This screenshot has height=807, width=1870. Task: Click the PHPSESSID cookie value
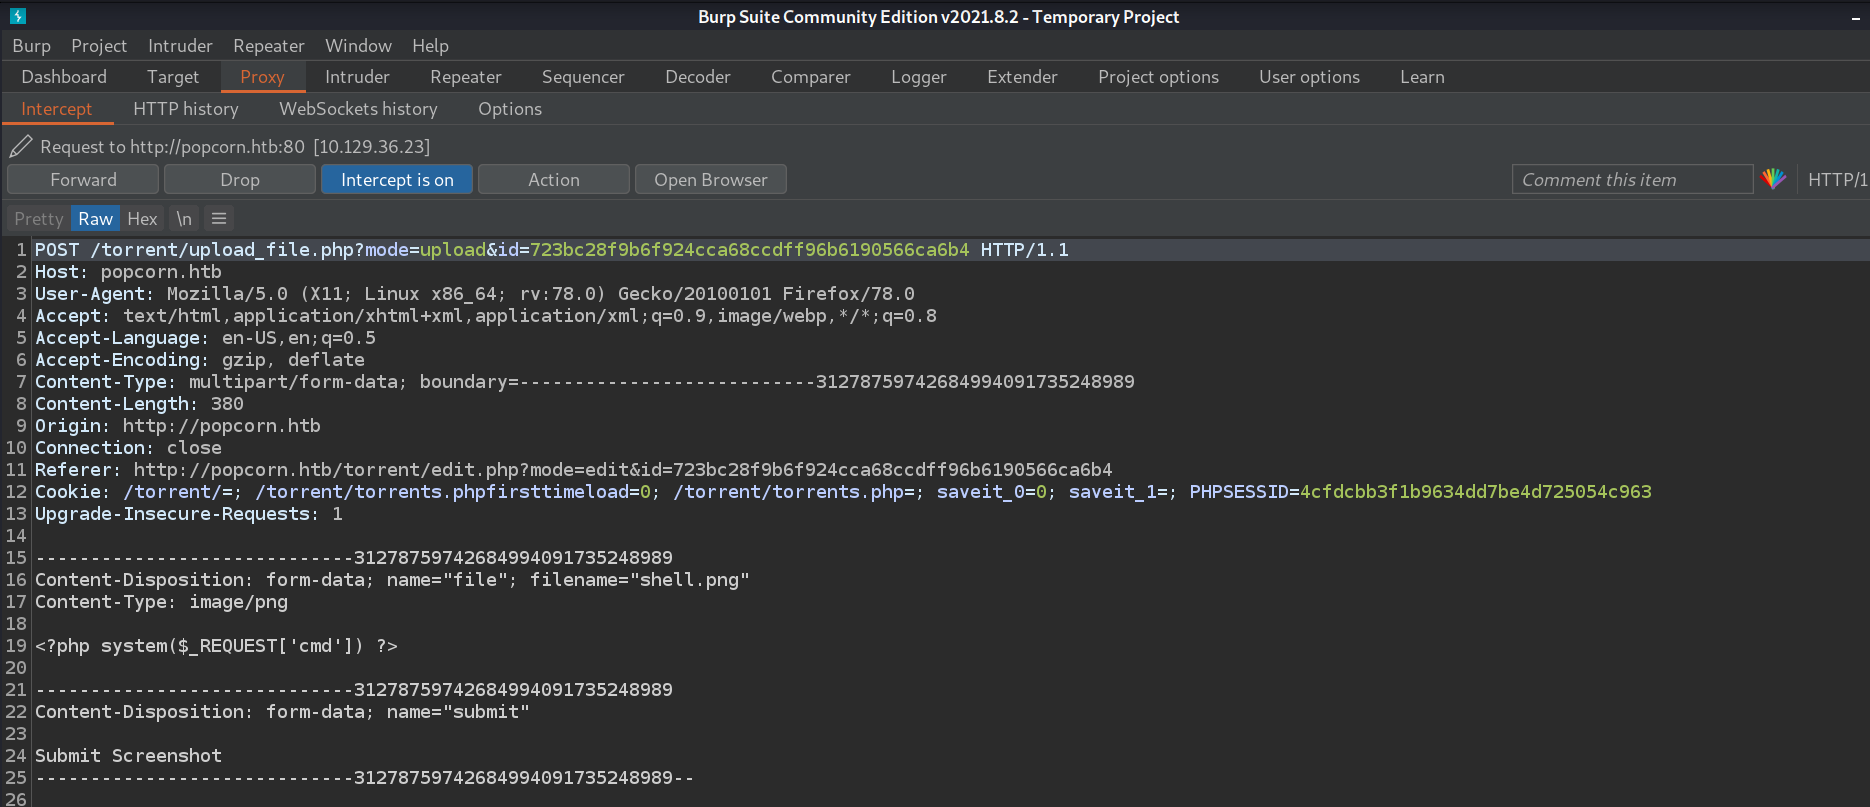[x=1475, y=492]
